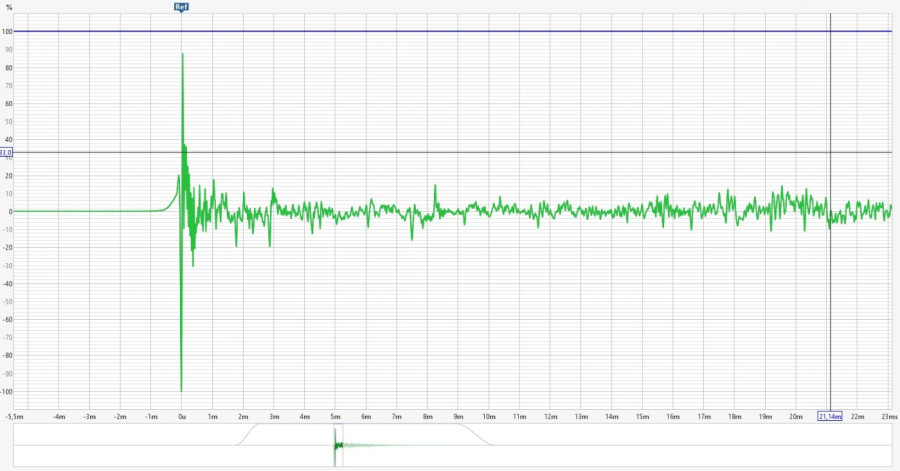Click the 100 label on the percent axis
This screenshot has height=471, width=900.
click(x=7, y=32)
